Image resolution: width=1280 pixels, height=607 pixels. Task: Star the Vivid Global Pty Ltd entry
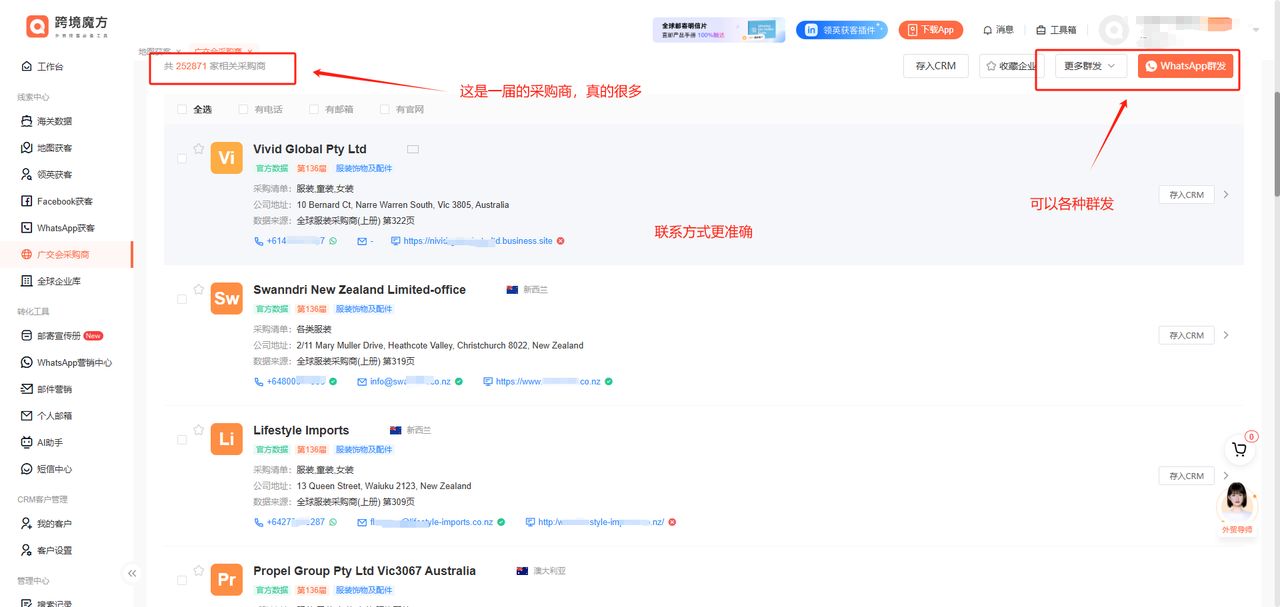coord(199,149)
